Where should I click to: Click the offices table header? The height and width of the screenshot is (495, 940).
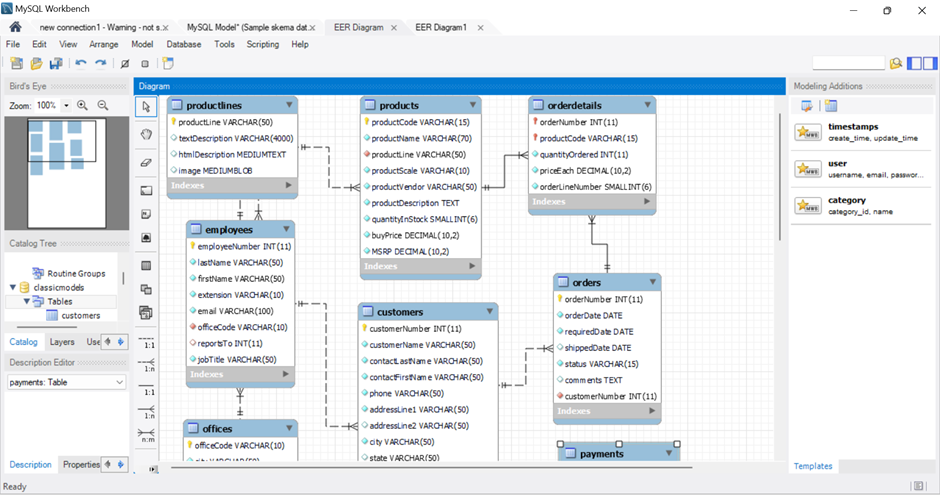point(240,428)
